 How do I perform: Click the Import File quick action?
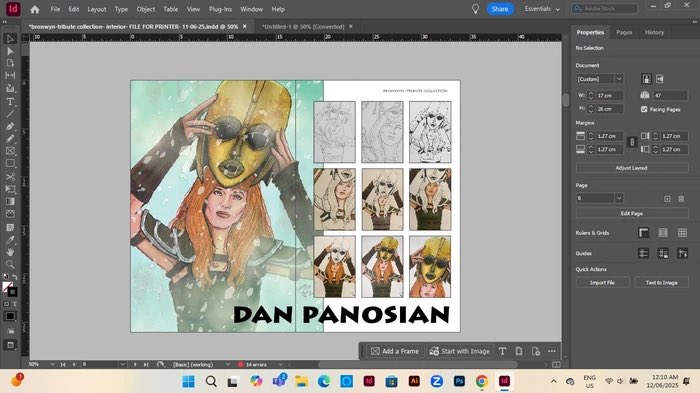[x=602, y=282]
